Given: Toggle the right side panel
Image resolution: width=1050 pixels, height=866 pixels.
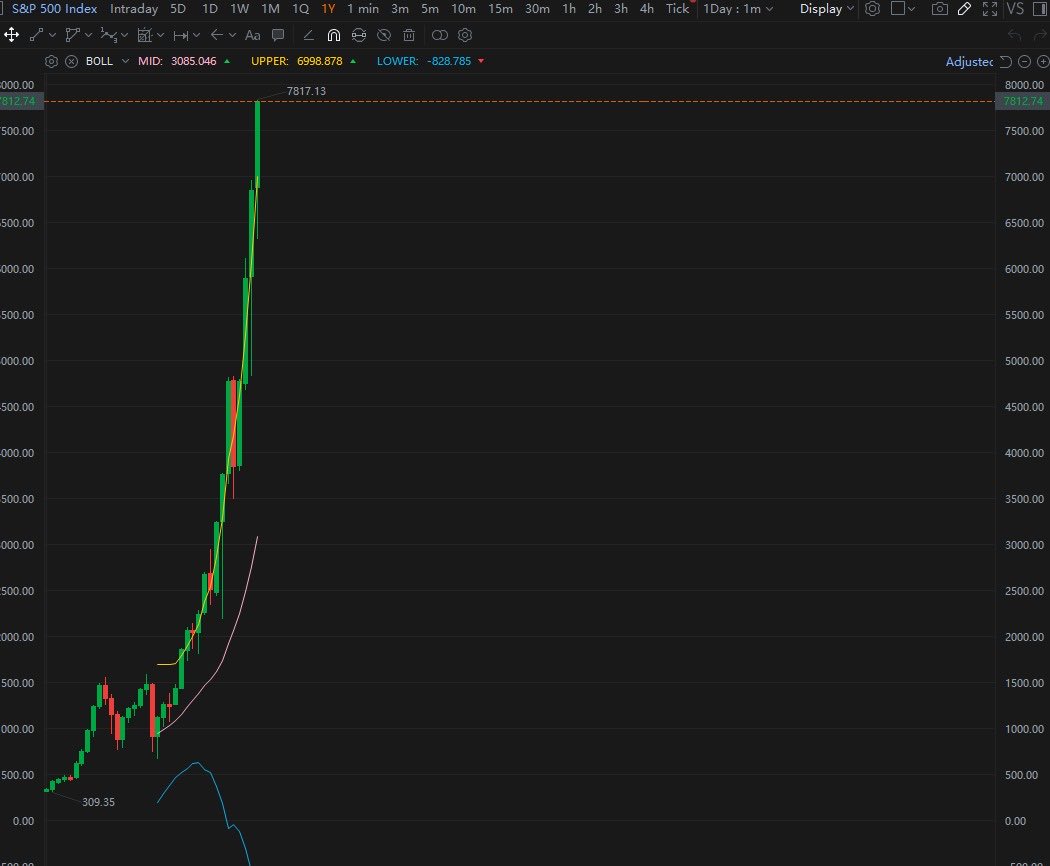Looking at the screenshot, I should [1040, 9].
